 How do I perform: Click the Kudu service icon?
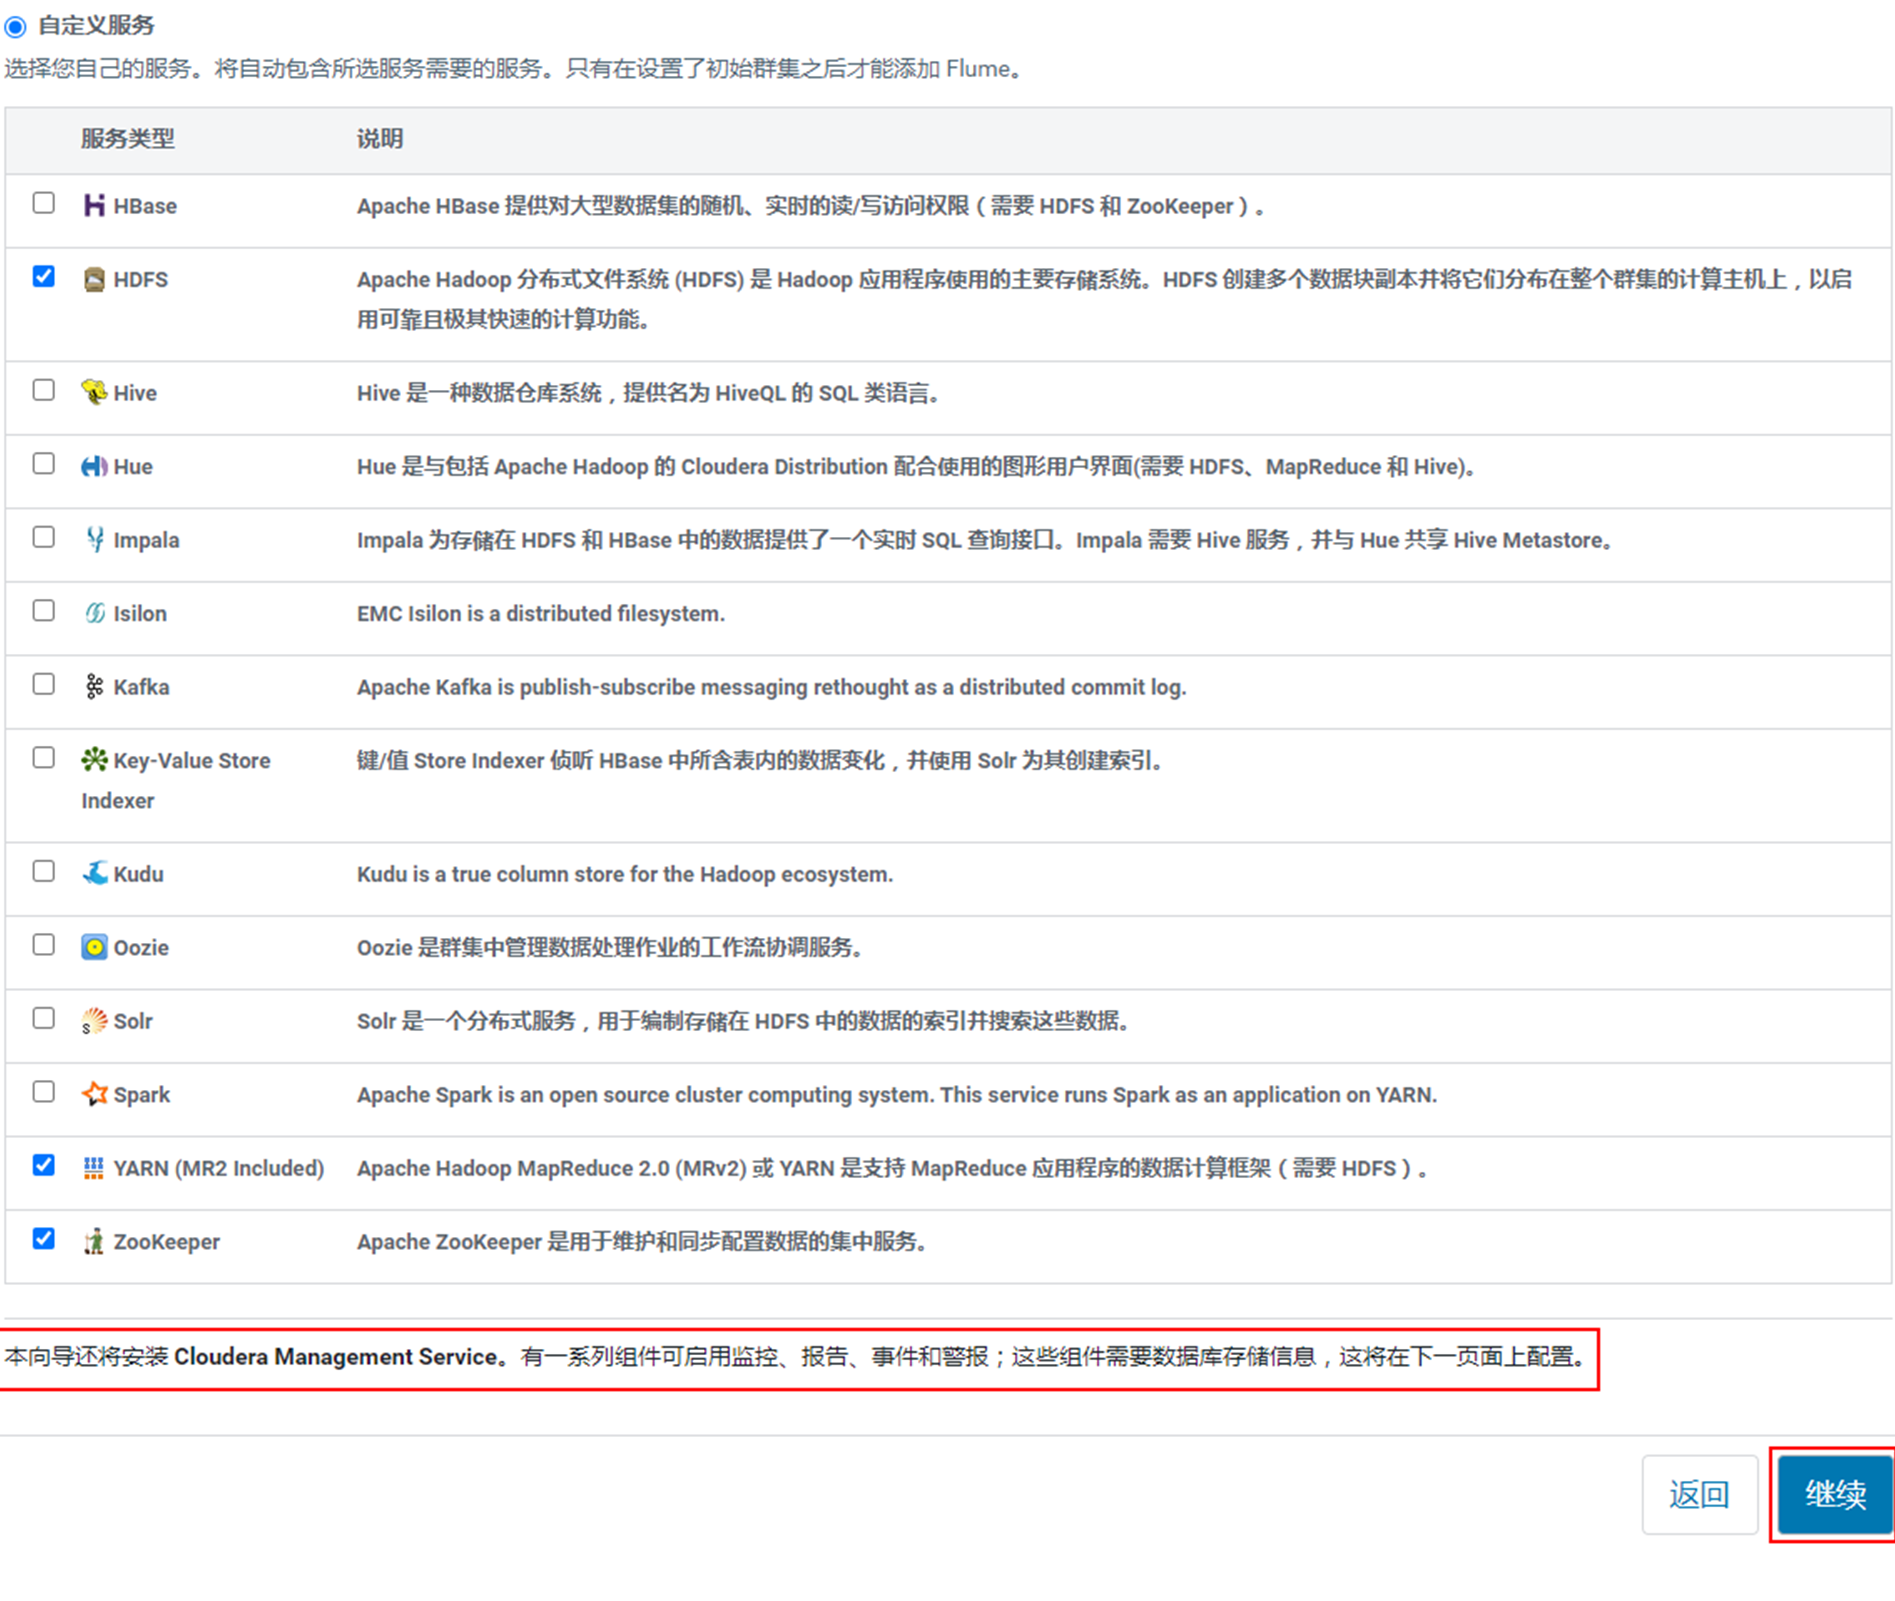[94, 873]
